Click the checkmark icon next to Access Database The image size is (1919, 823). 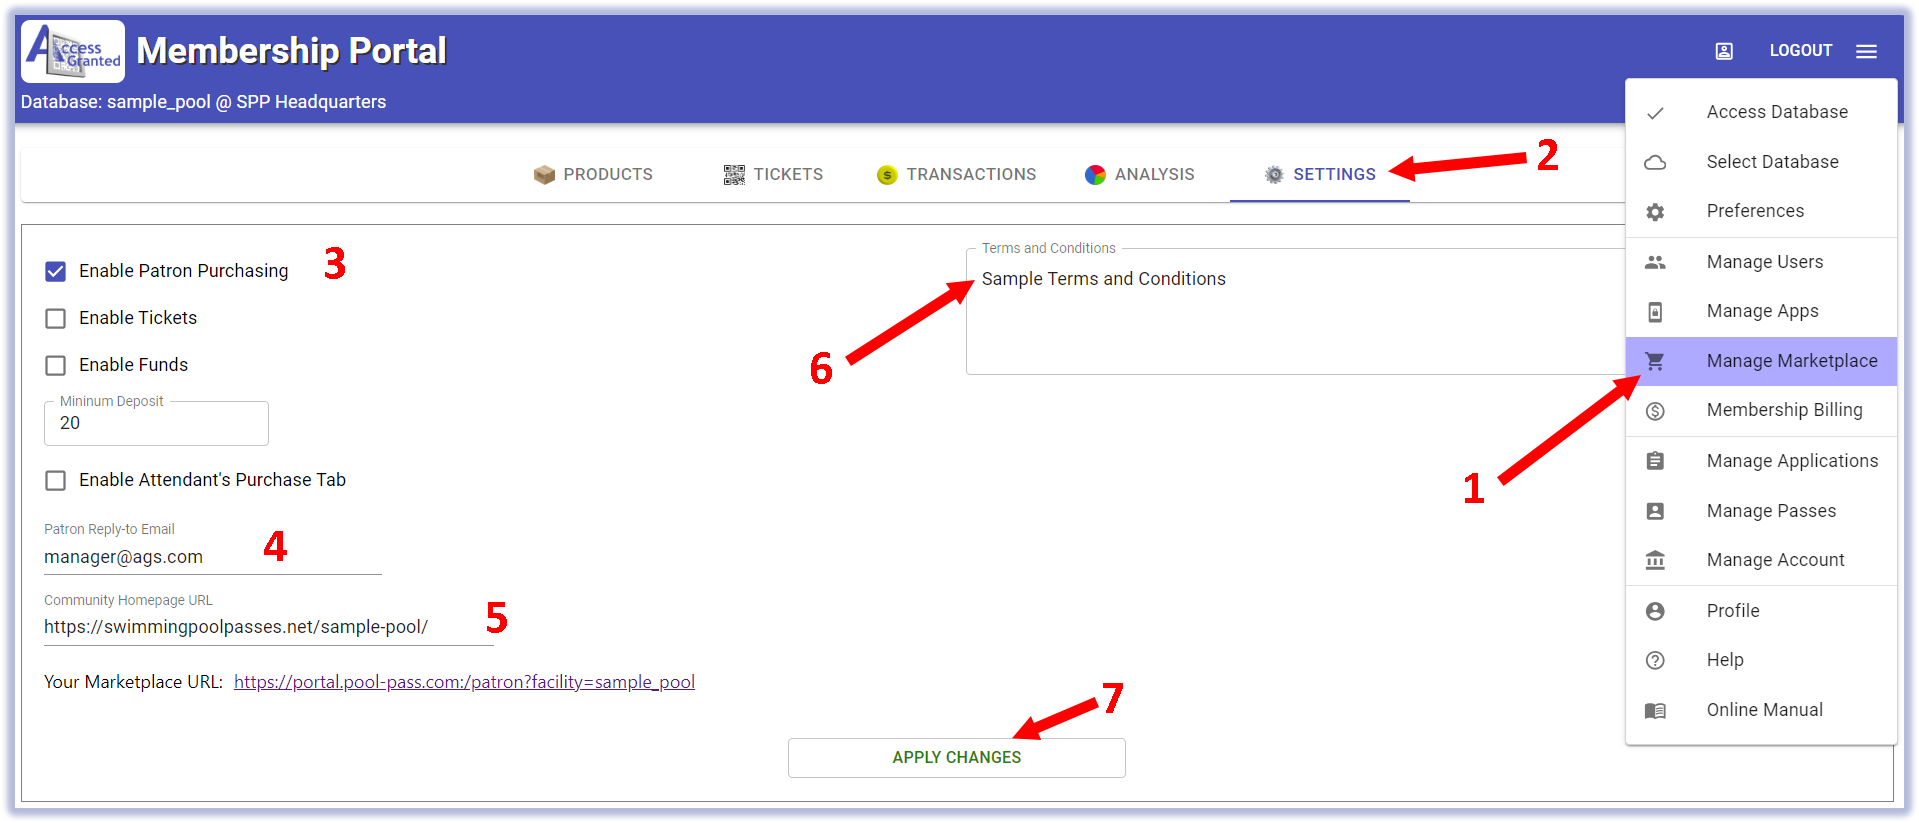pyautogui.click(x=1655, y=113)
